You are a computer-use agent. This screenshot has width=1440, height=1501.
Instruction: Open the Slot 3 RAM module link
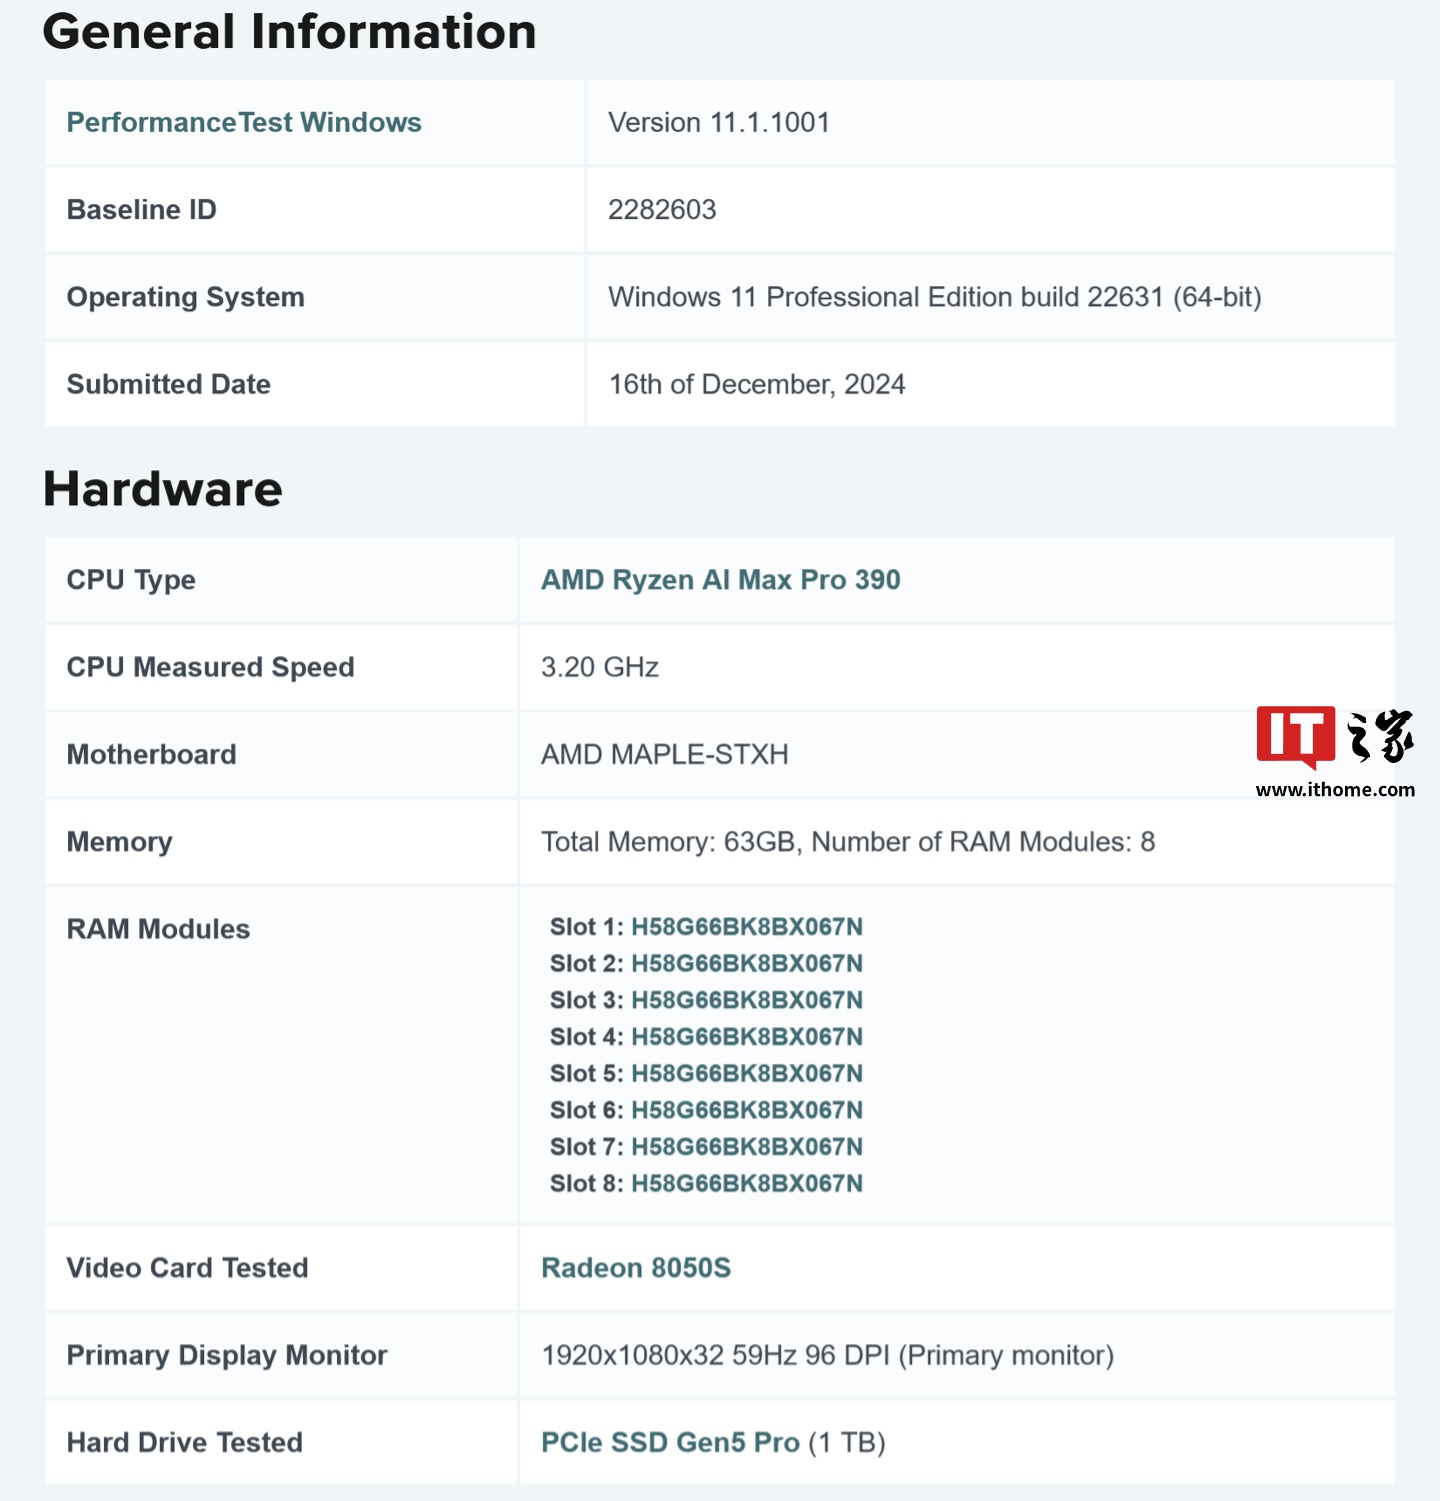tap(746, 1000)
